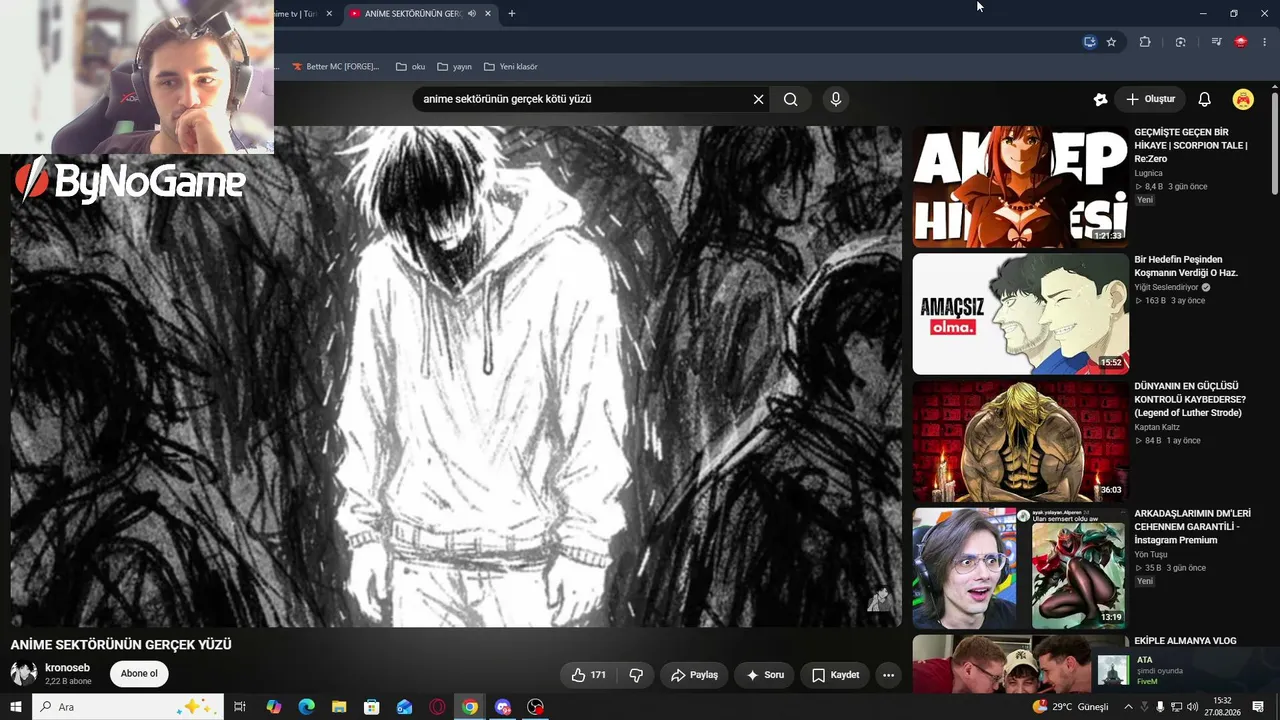The width and height of the screenshot is (1280, 720).
Task: Launch Microsoft Copilot from the taskbar
Action: click(x=274, y=707)
